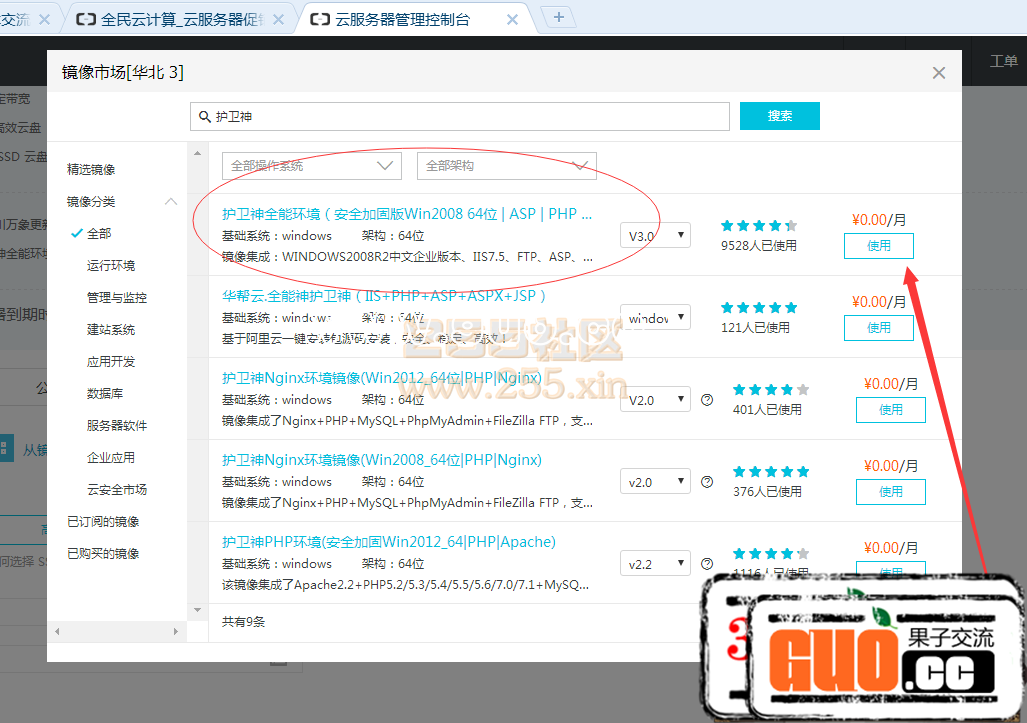Close the 镜像市场 dialog with X icon
This screenshot has width=1027, height=723.
(x=938, y=73)
